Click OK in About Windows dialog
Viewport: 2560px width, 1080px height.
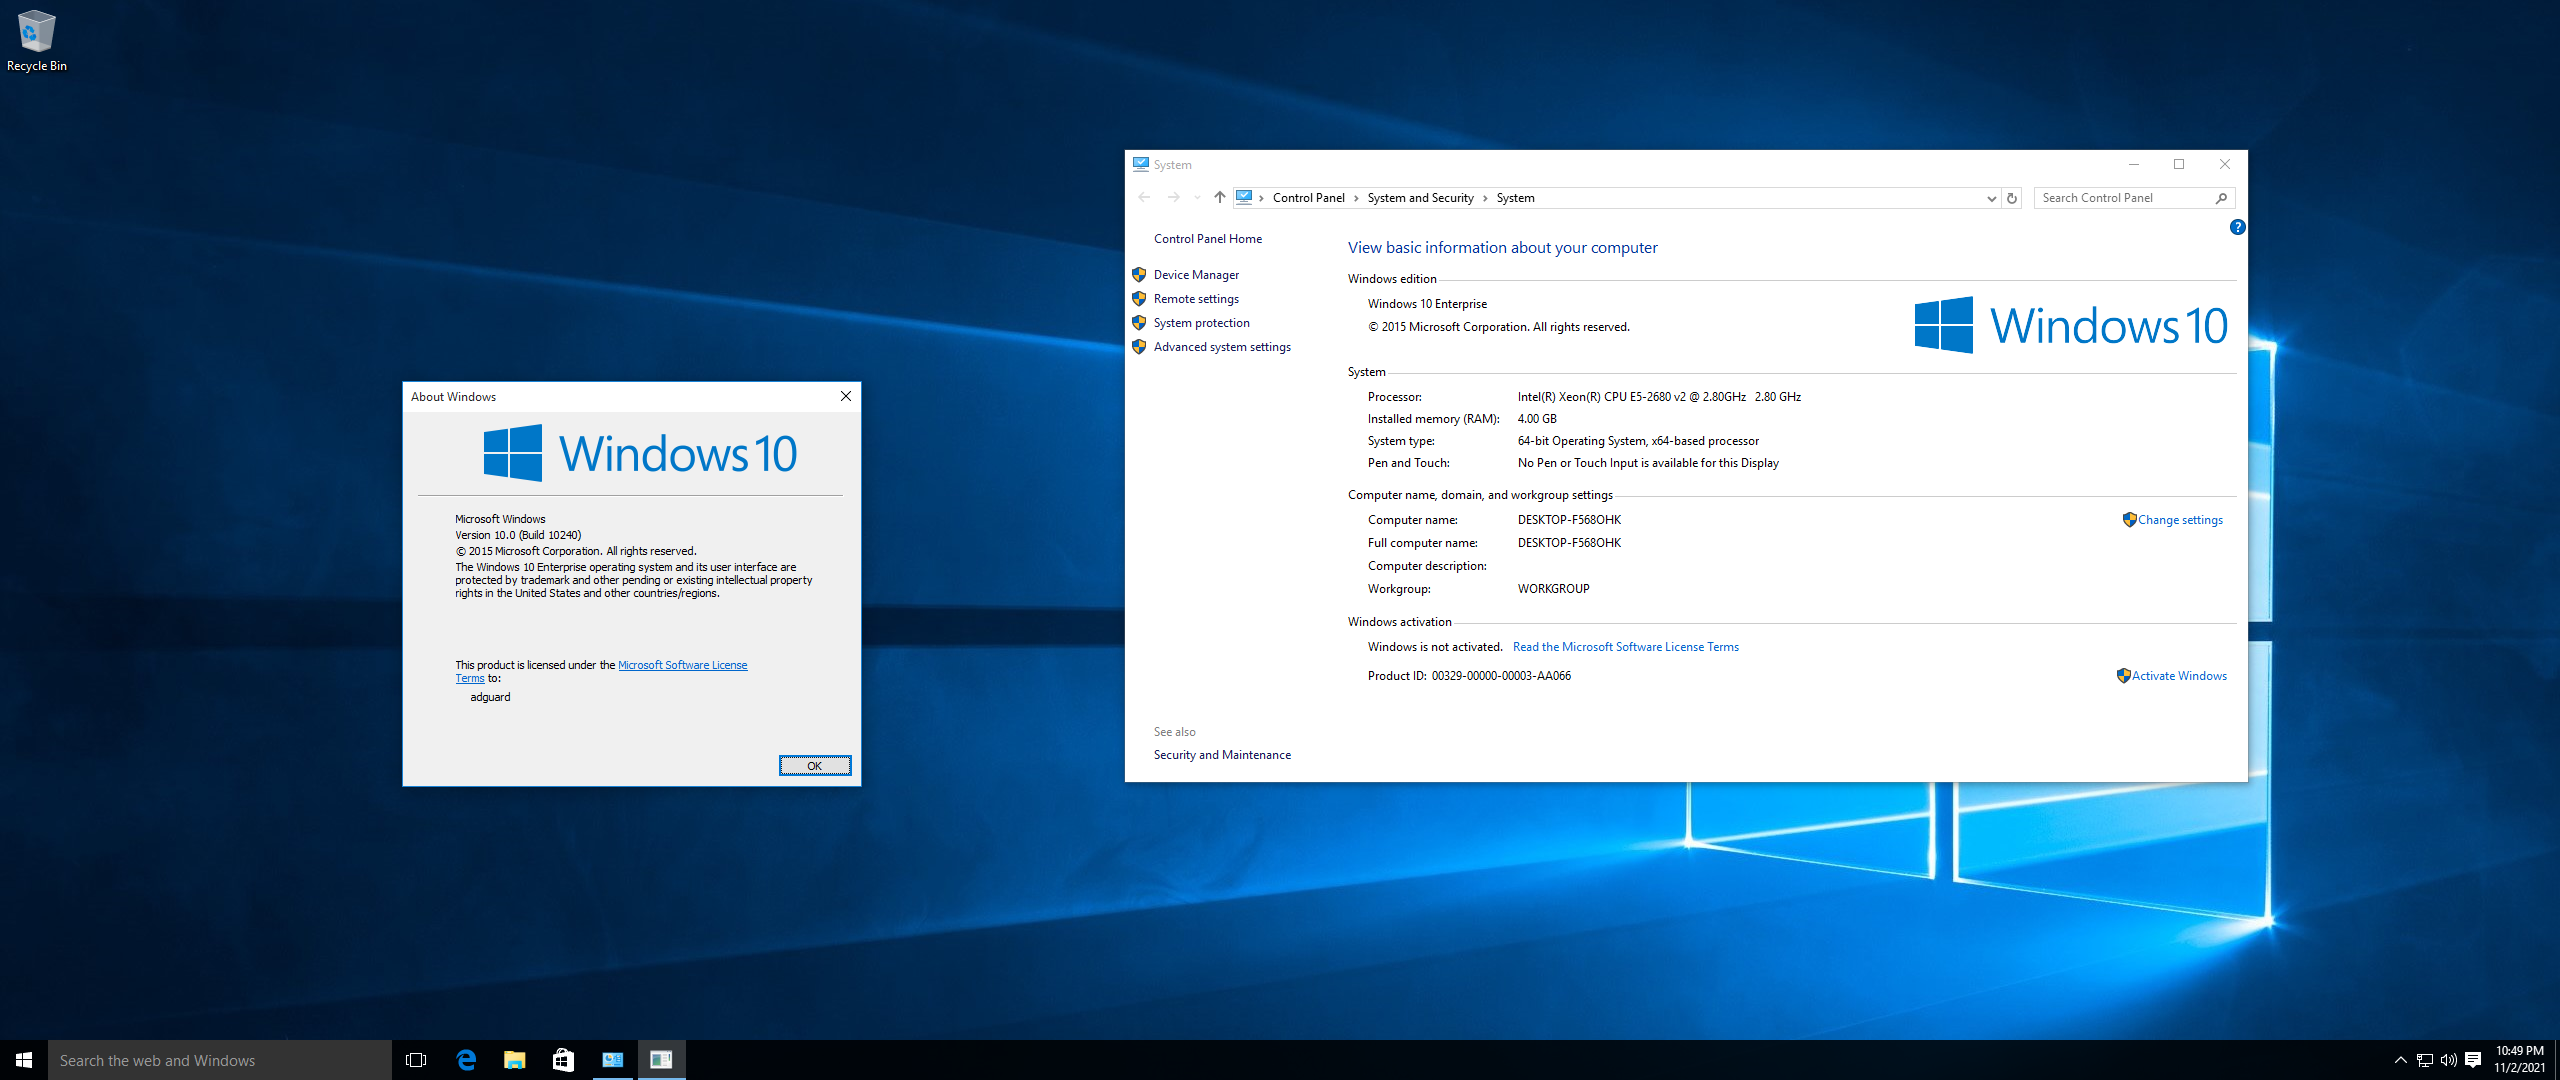pyautogui.click(x=815, y=766)
